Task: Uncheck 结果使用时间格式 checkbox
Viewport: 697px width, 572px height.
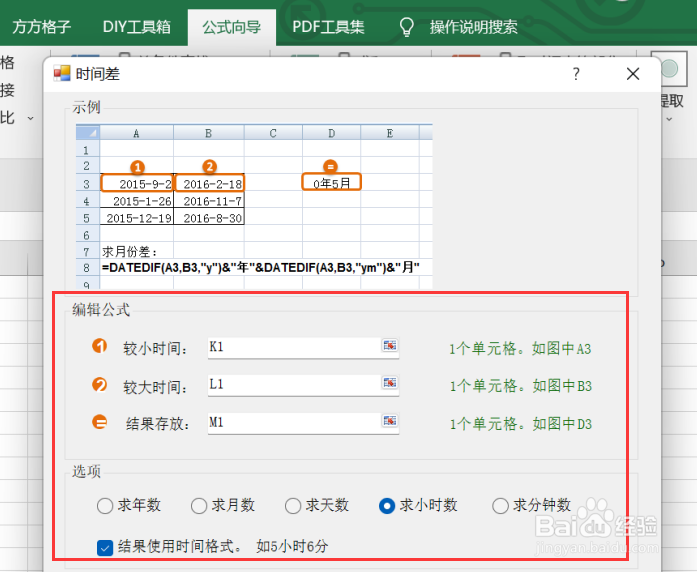Action: pos(104,548)
